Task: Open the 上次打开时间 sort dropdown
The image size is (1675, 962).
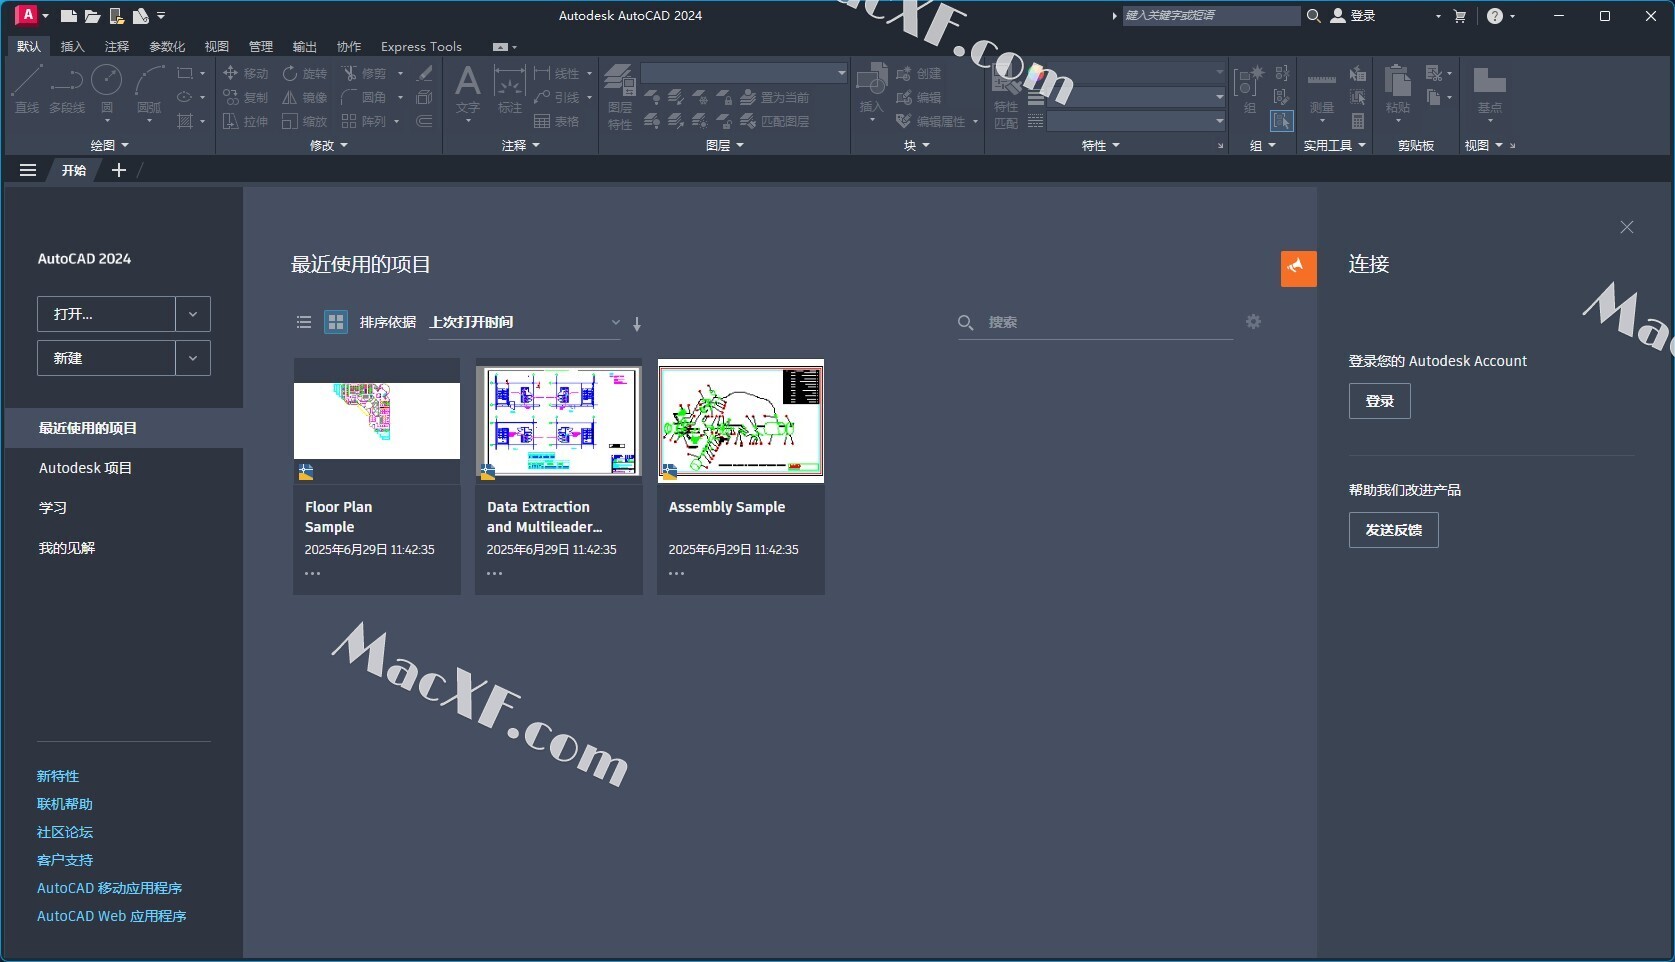Action: tap(524, 322)
